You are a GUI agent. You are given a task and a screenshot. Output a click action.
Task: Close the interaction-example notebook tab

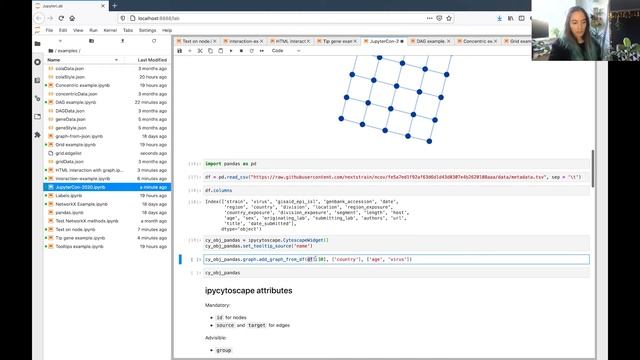click(x=262, y=41)
